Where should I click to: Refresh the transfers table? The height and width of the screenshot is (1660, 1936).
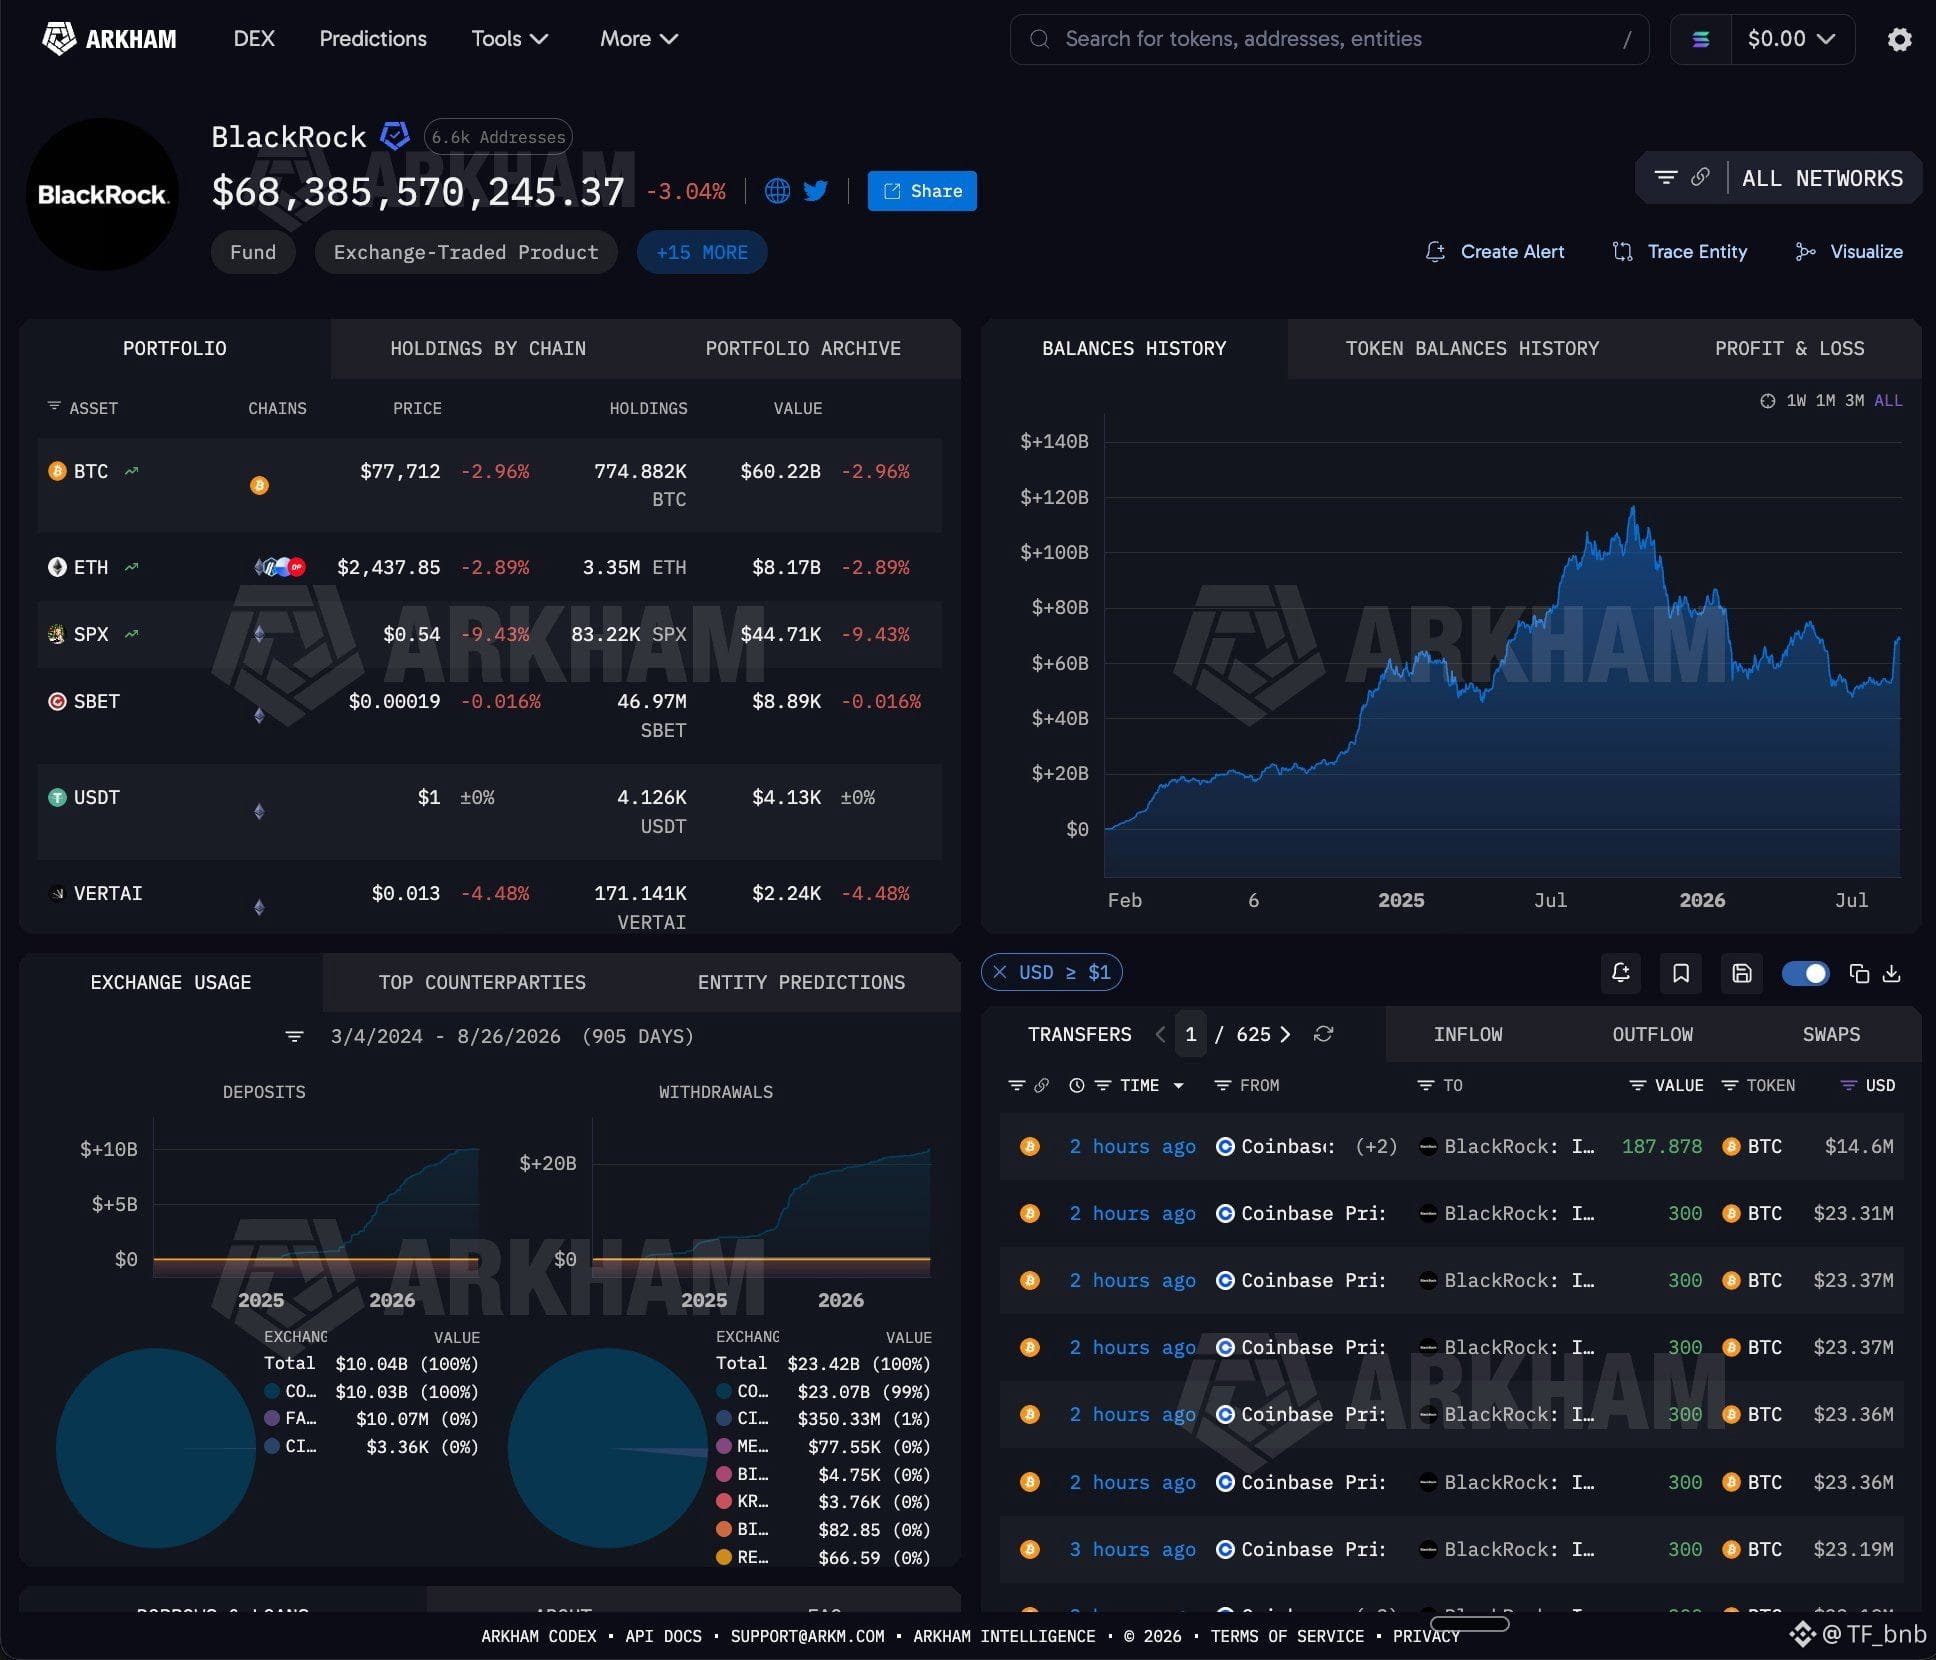click(x=1323, y=1034)
